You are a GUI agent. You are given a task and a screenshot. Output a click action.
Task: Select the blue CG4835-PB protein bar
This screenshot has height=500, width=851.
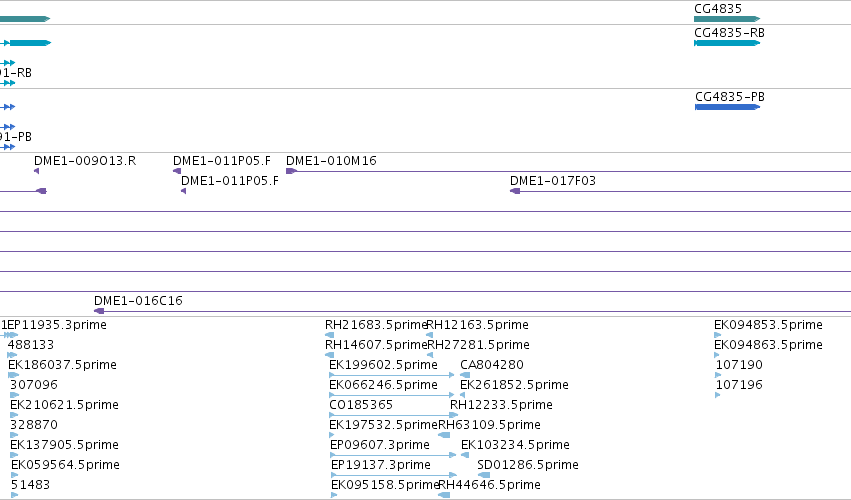tap(727, 107)
